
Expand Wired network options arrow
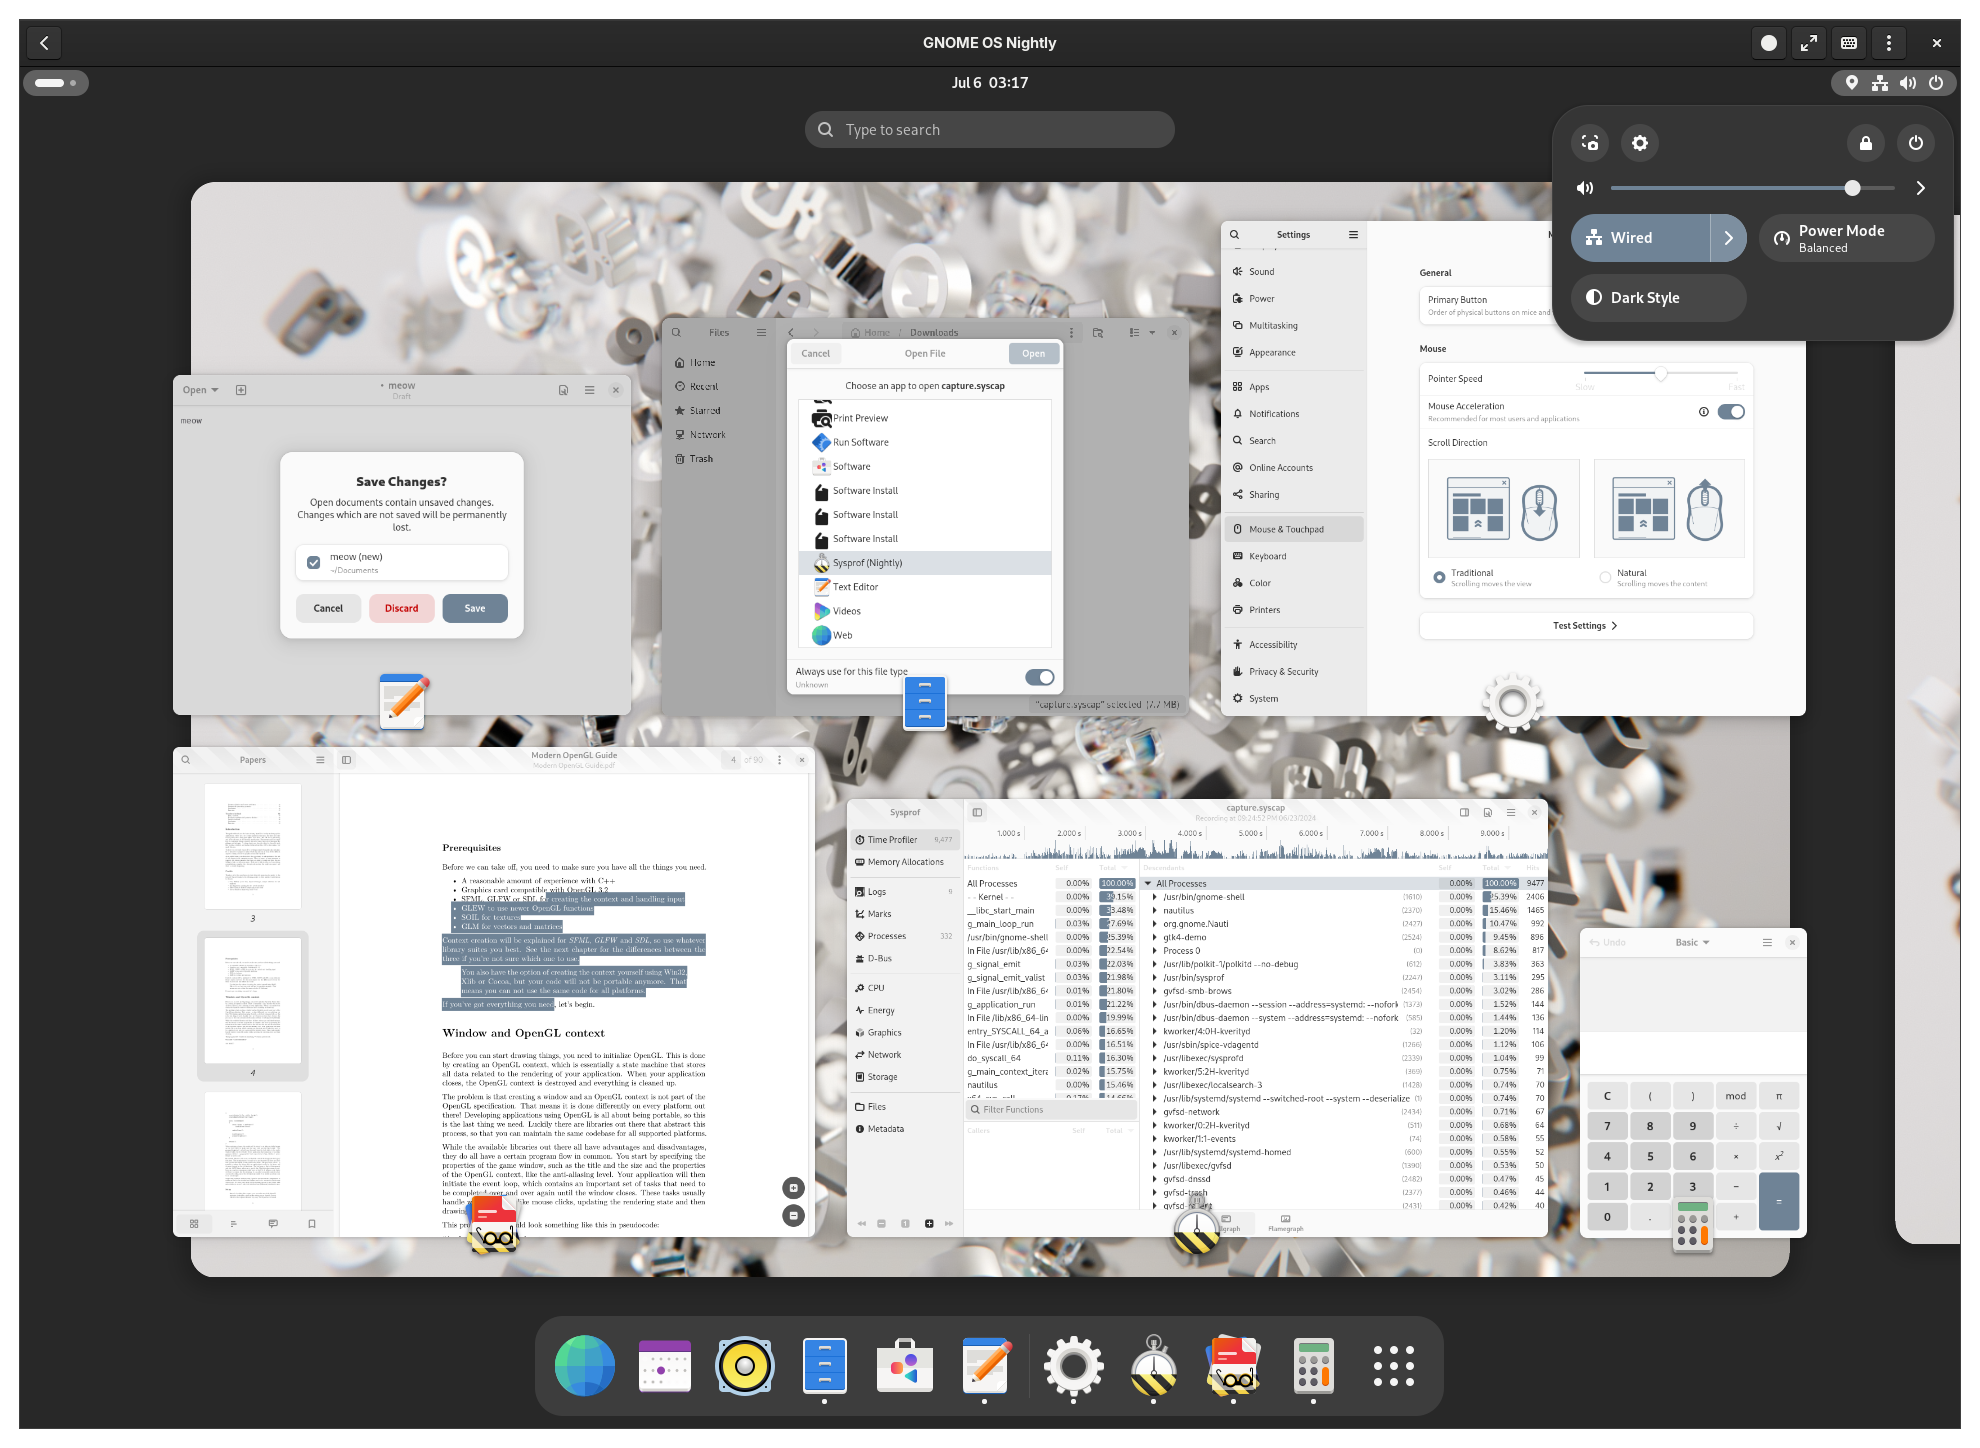tap(1728, 238)
